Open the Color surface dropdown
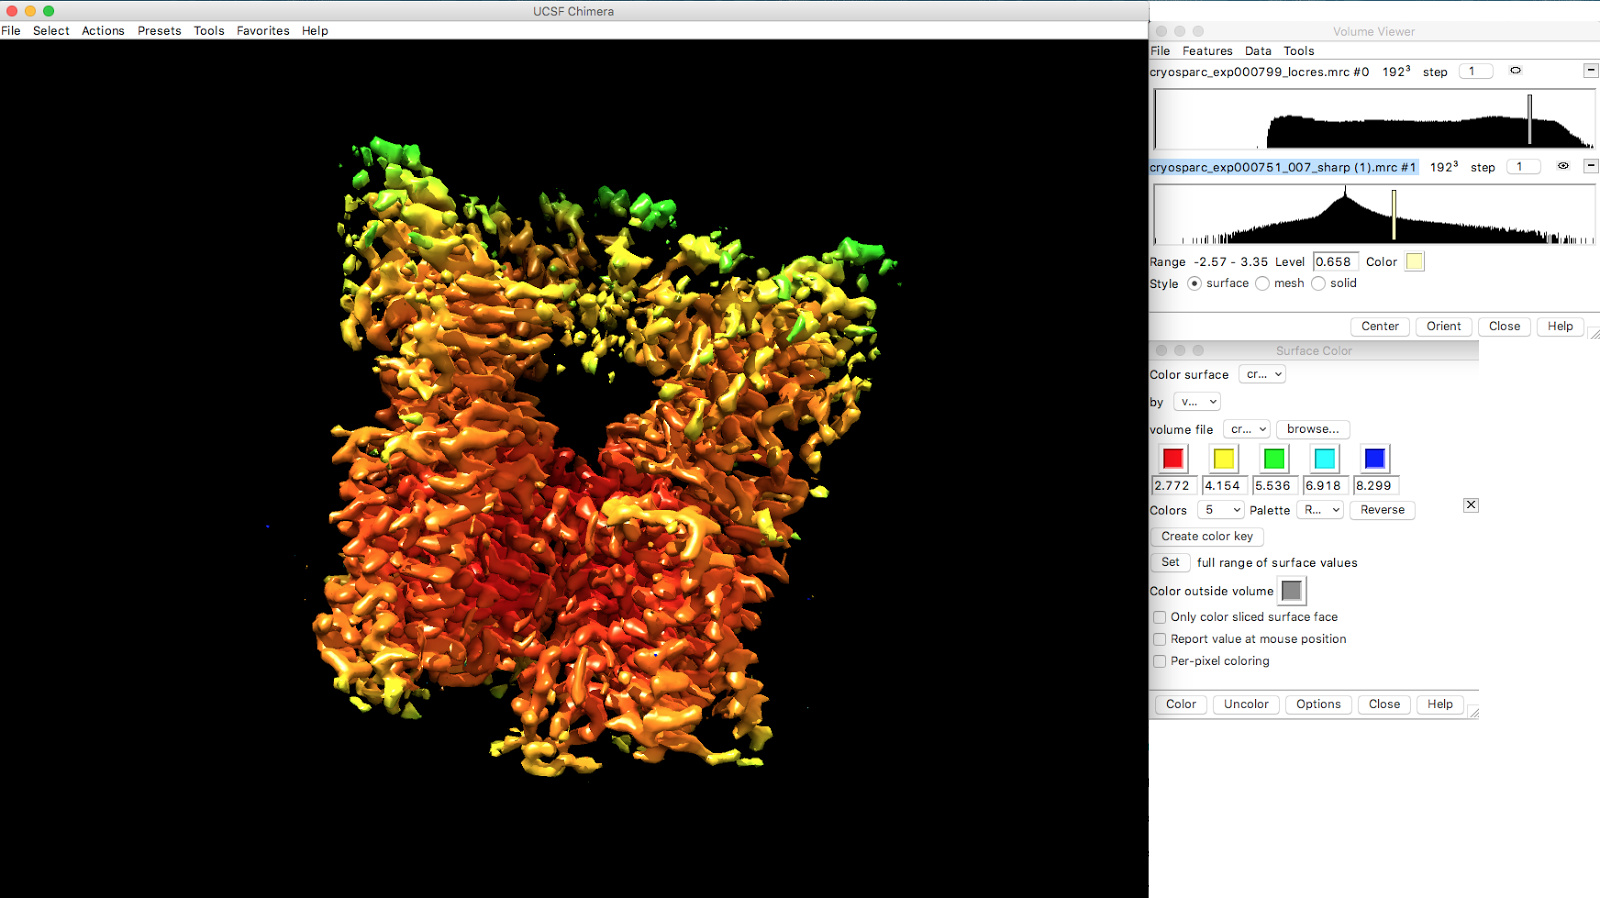Viewport: 1600px width, 898px height. coord(1262,375)
